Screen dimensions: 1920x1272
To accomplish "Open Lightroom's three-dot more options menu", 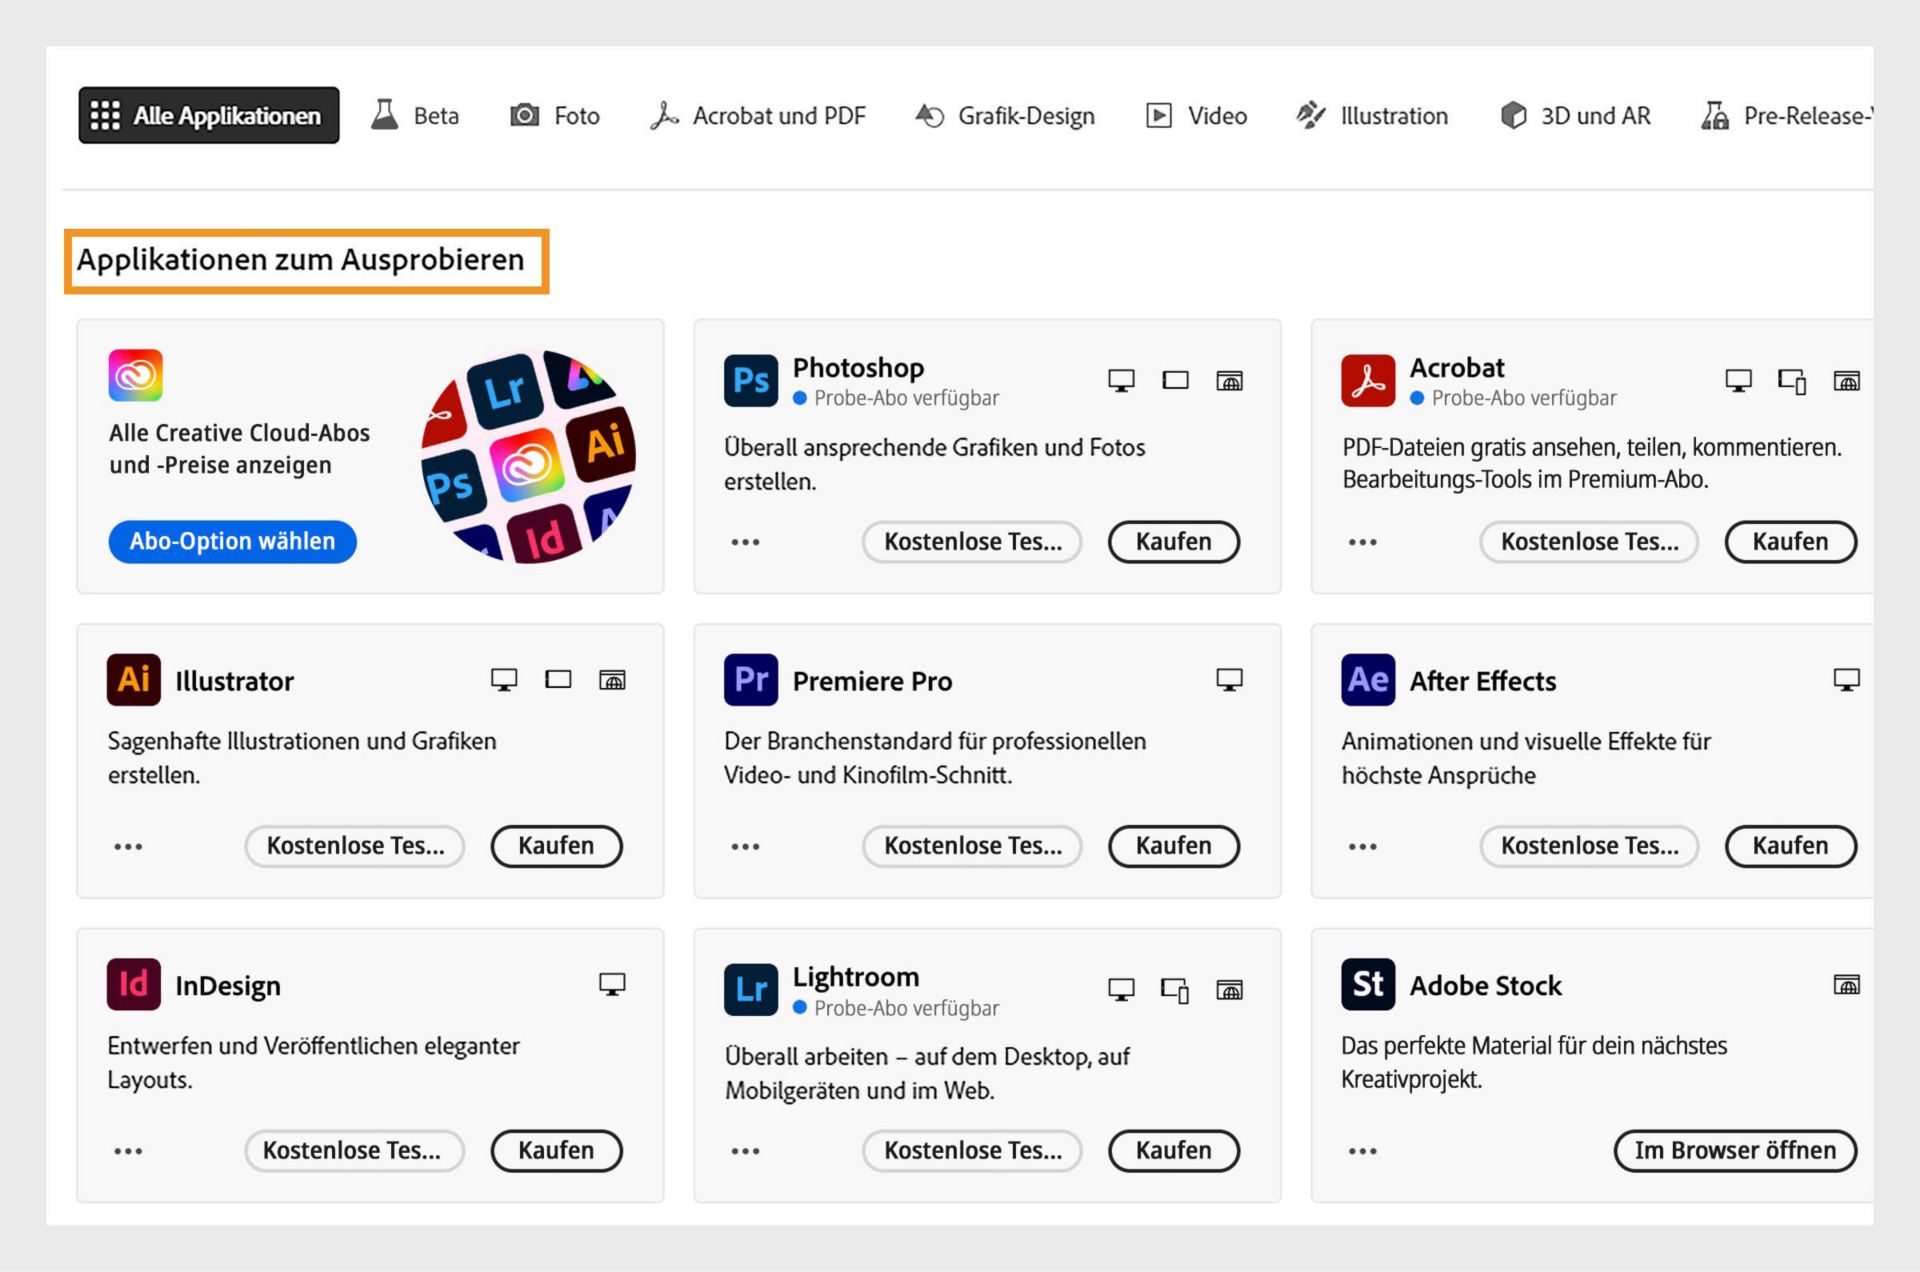I will tap(745, 1151).
